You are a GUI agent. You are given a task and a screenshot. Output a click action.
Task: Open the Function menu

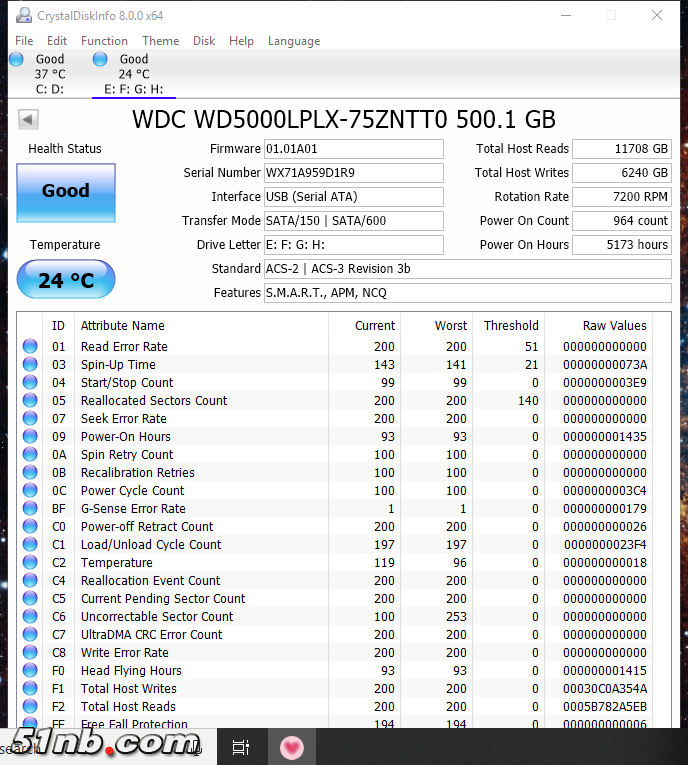(104, 41)
